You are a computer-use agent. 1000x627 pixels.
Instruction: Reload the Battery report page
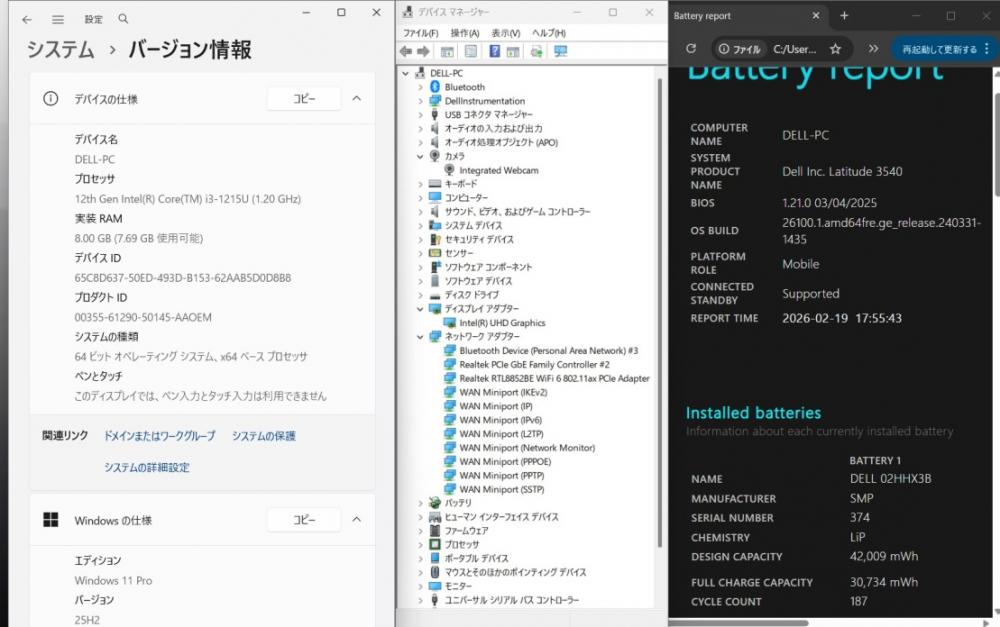click(x=691, y=48)
